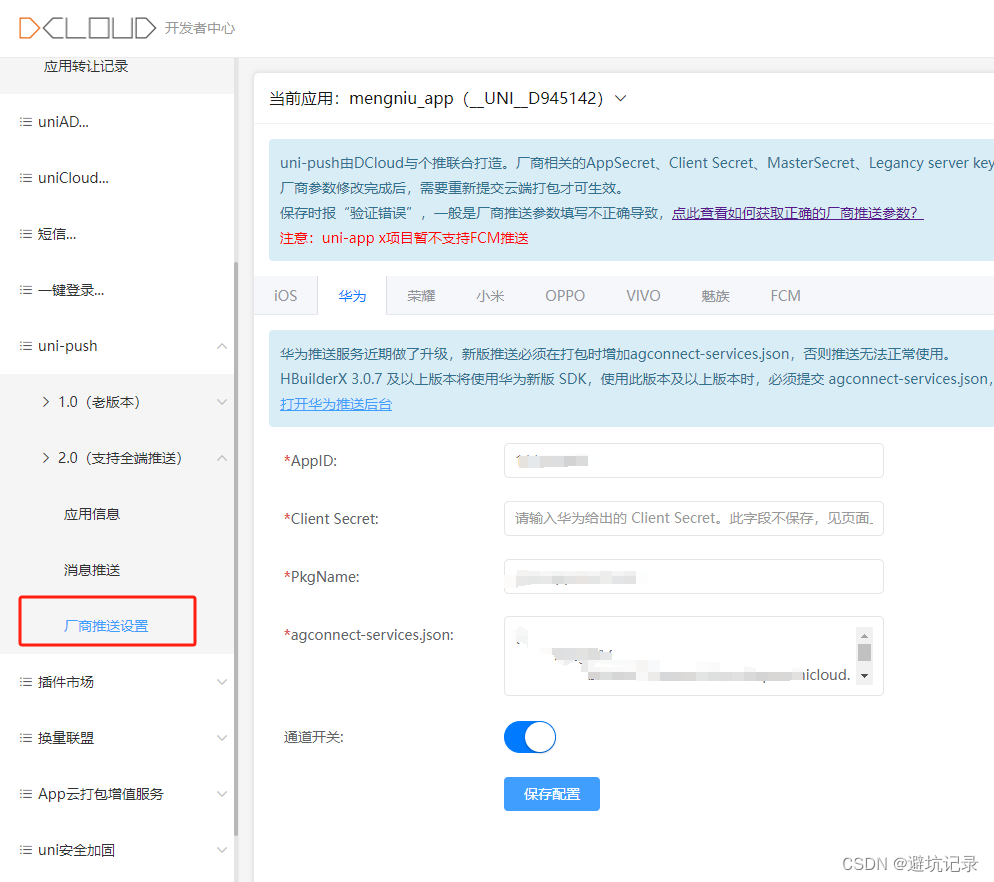Click the textarea scroll up arrow
The width and height of the screenshot is (994, 882).
pos(864,635)
